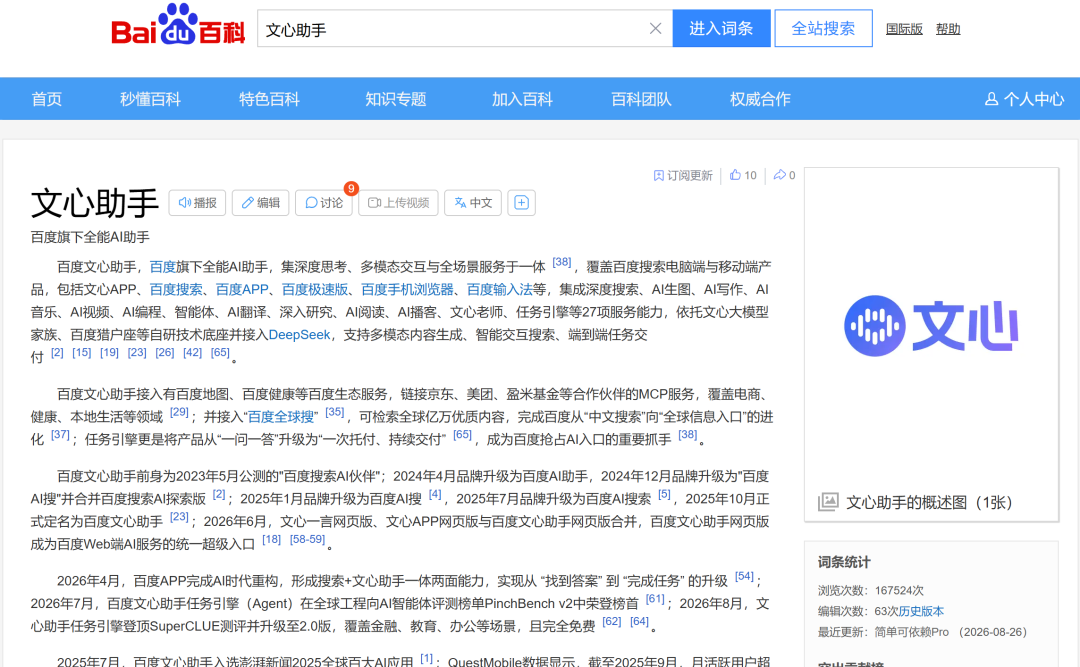This screenshot has width=1080, height=667.
Task: Like the entry with thumbs-up 10
Action: pyautogui.click(x=742, y=175)
